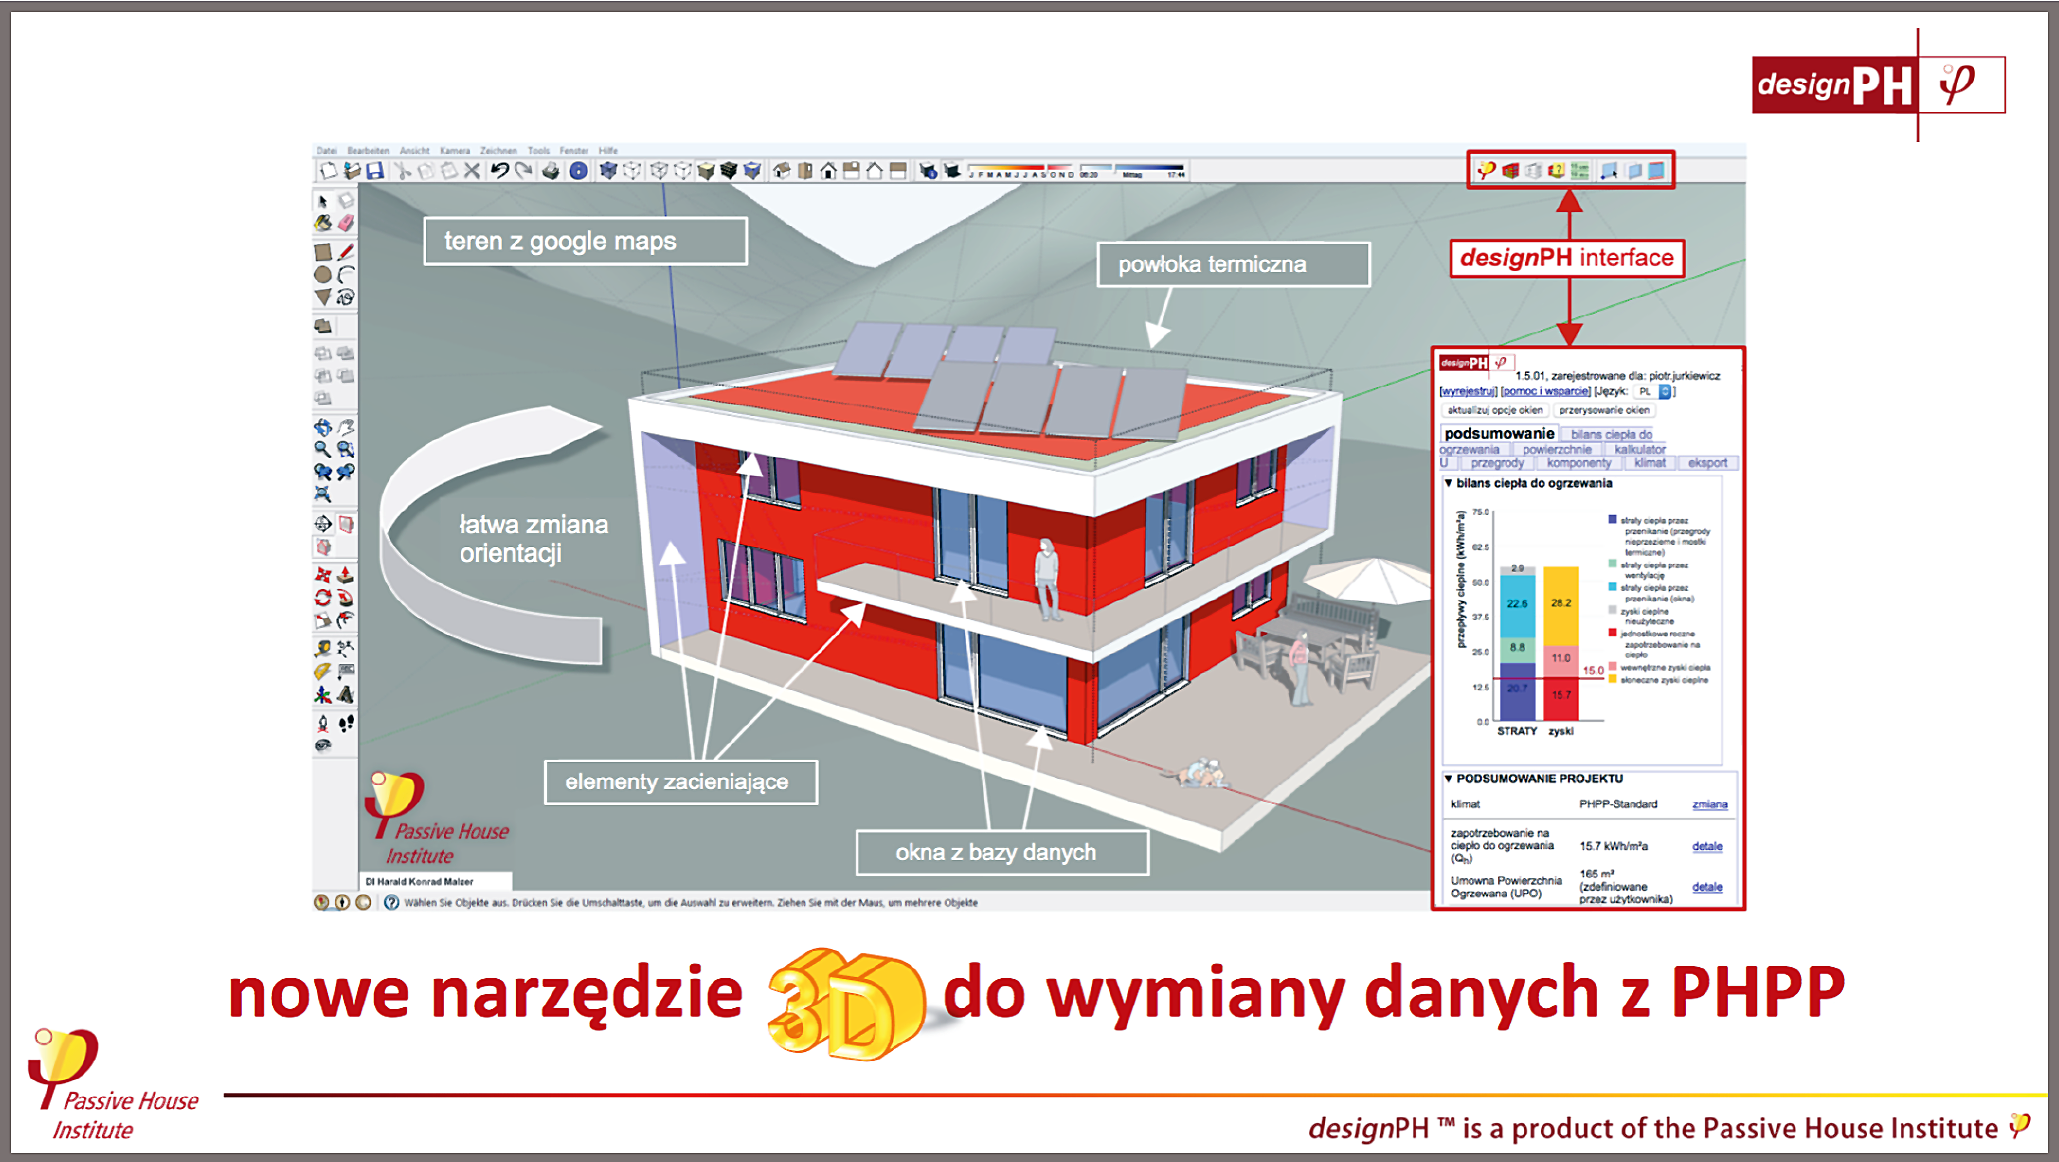Screen dimensions: 2059x1162
Task: Click the pomoc i wsparcie link
Action: pos(1546,391)
